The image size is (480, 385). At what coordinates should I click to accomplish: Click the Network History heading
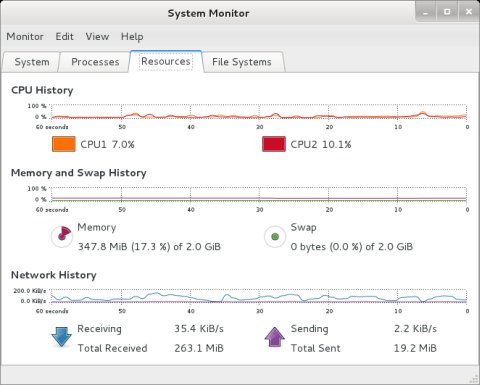pyautogui.click(x=54, y=275)
